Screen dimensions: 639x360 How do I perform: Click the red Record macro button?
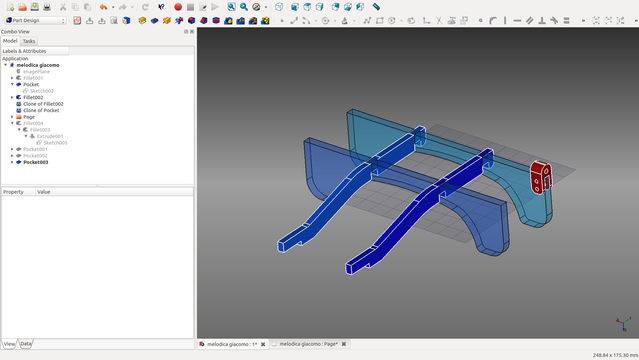[178, 7]
